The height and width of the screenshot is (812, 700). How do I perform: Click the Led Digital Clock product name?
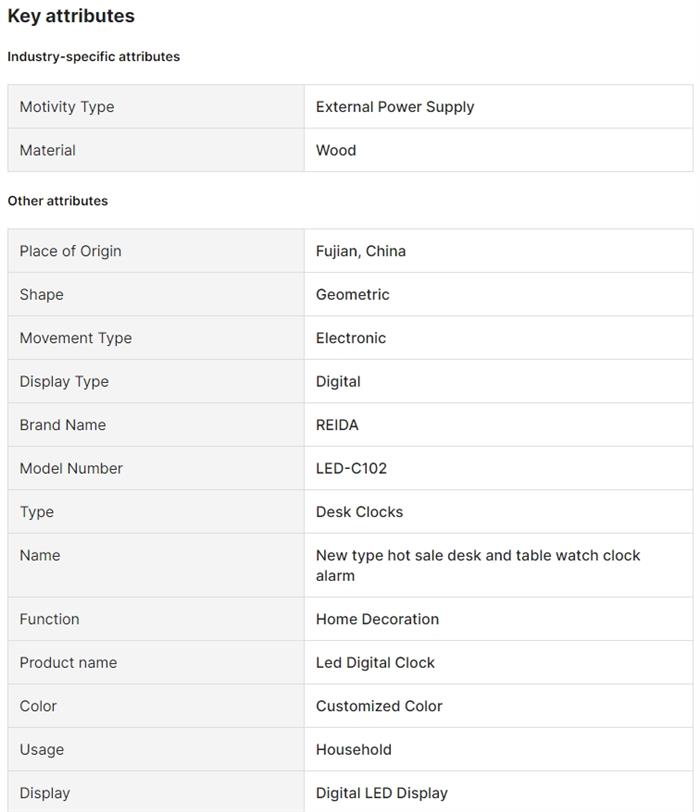[375, 663]
